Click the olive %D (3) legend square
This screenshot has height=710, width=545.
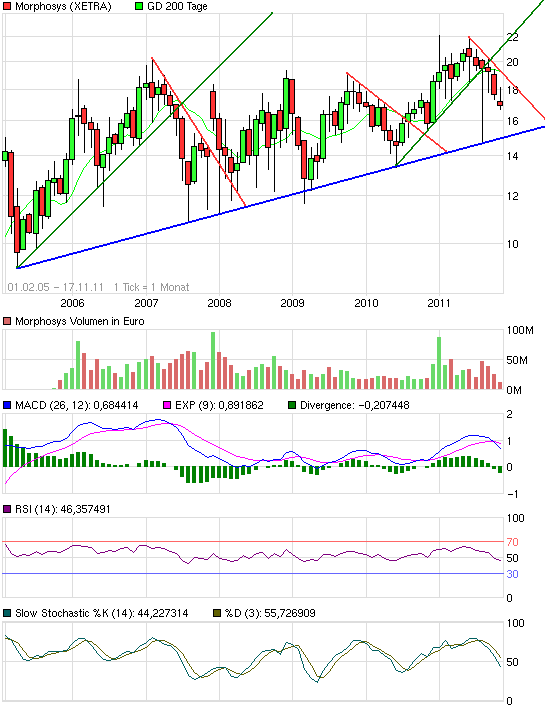[217, 614]
